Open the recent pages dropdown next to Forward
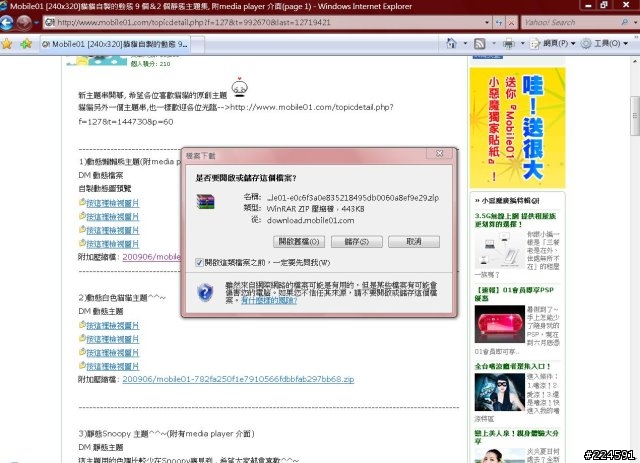 pos(36,22)
